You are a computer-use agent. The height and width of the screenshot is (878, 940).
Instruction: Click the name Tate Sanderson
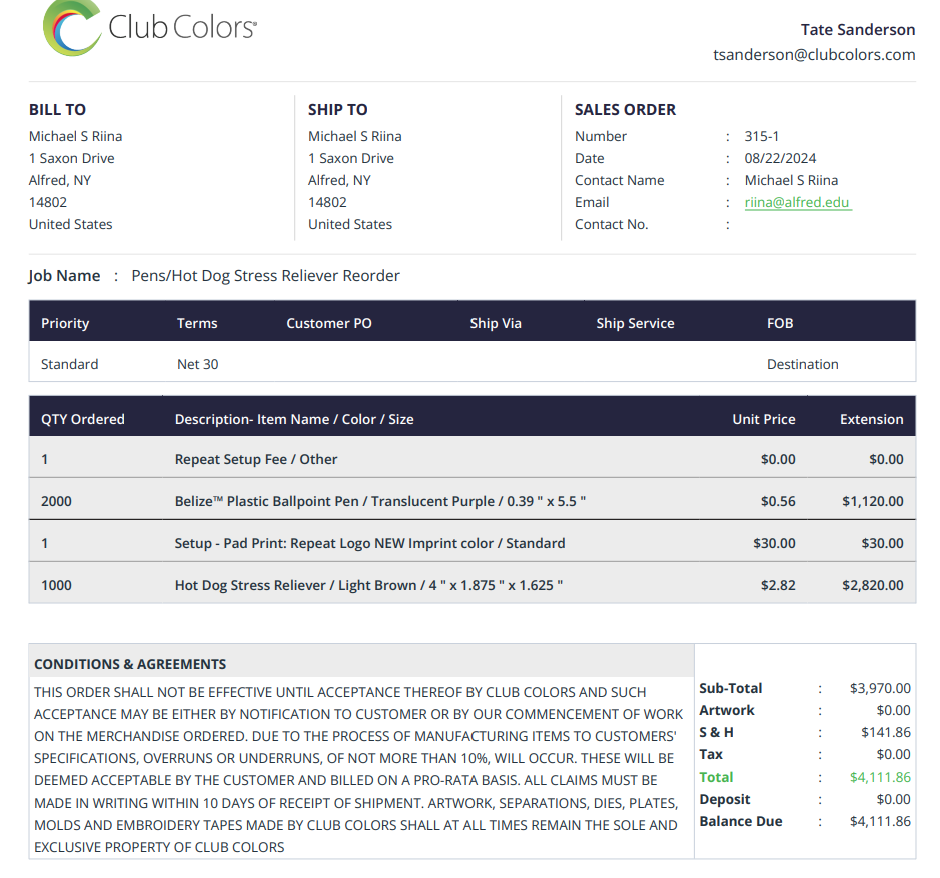coord(857,29)
